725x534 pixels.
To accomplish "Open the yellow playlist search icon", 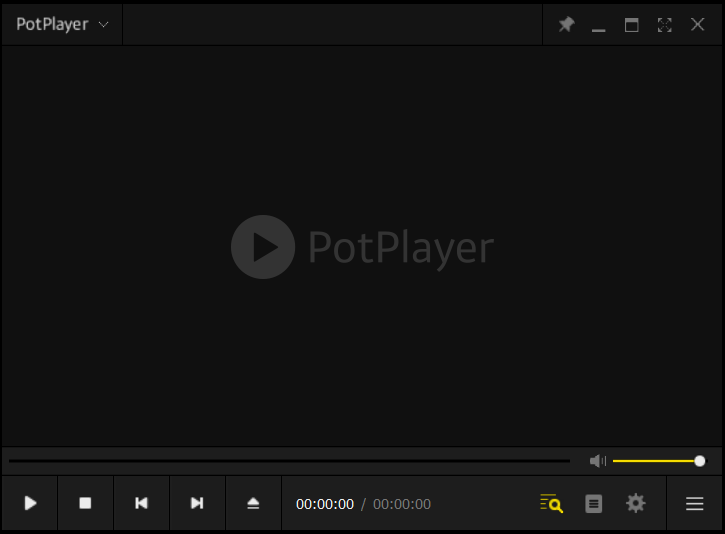I will pos(551,503).
